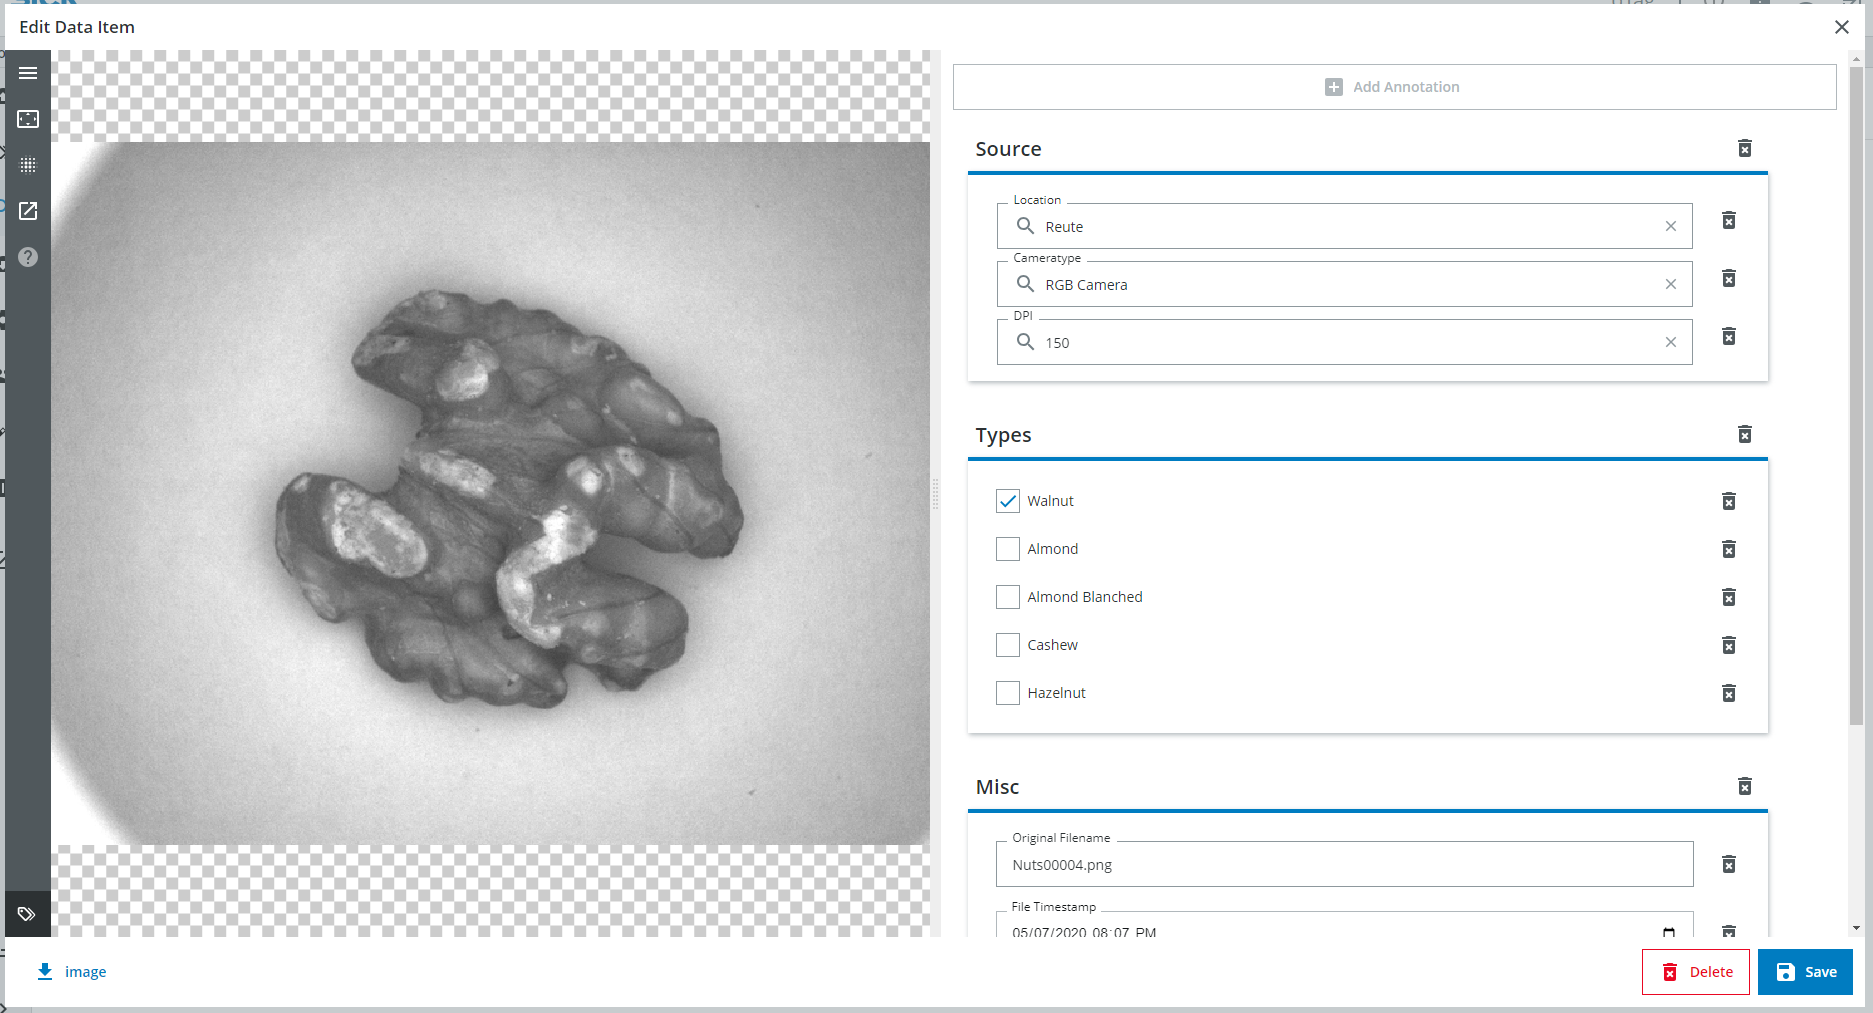Open the DPI field showing 150
1873x1013 pixels.
coord(1340,343)
